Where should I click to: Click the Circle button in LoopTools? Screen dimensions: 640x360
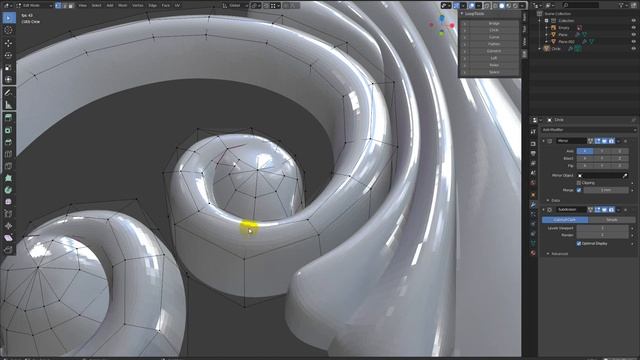(494, 30)
